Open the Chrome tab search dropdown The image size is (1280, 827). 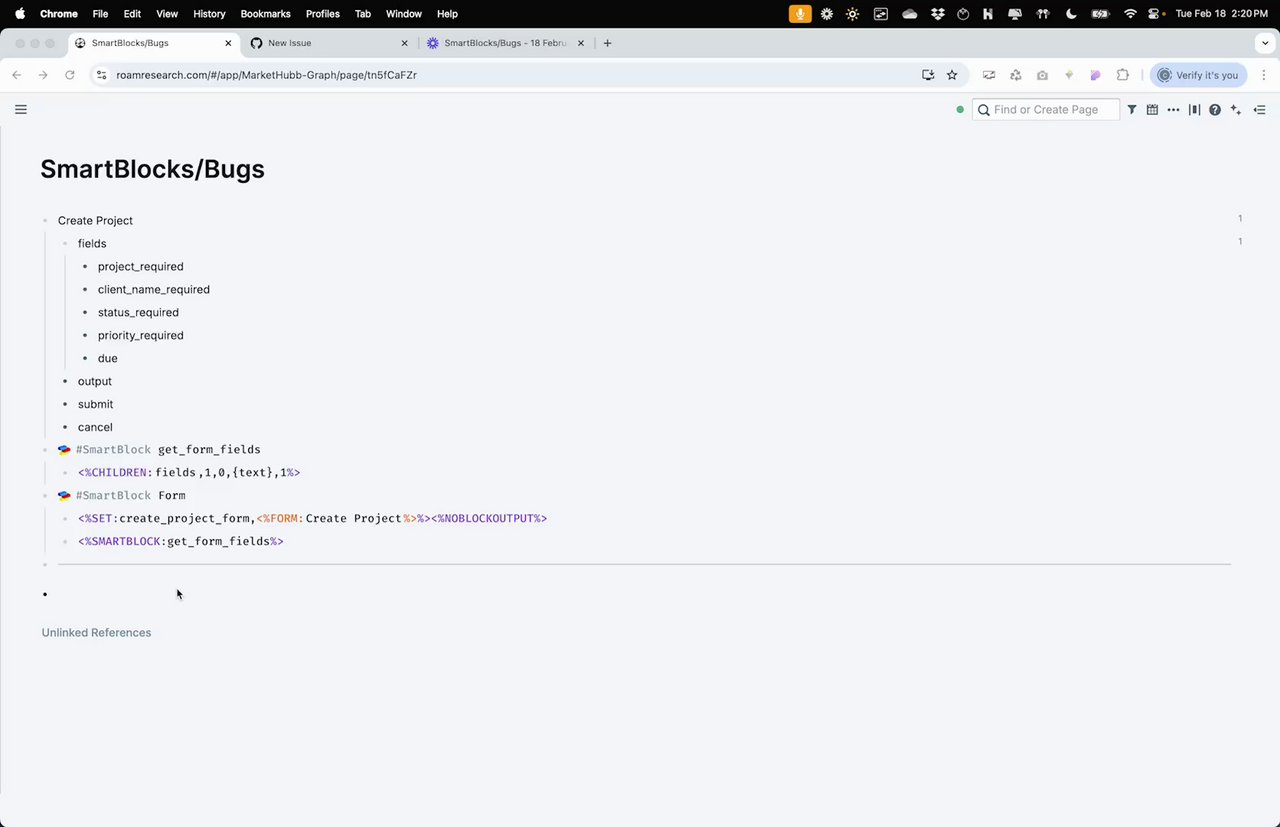click(1264, 43)
